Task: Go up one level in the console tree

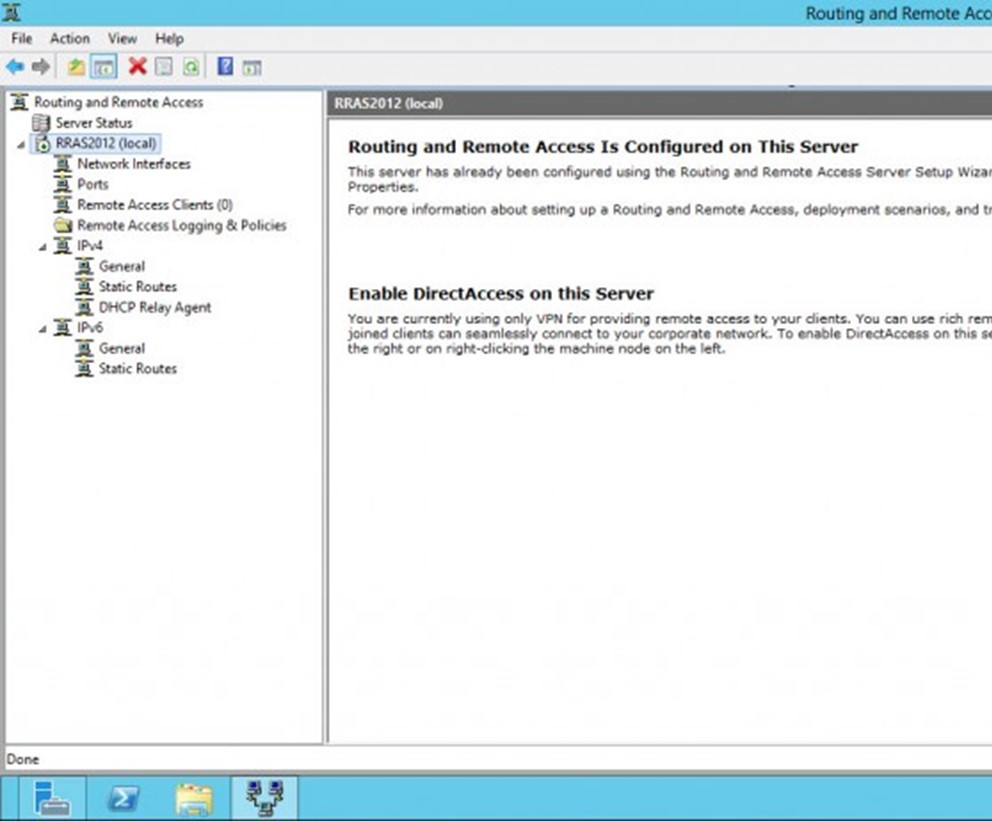Action: point(77,66)
